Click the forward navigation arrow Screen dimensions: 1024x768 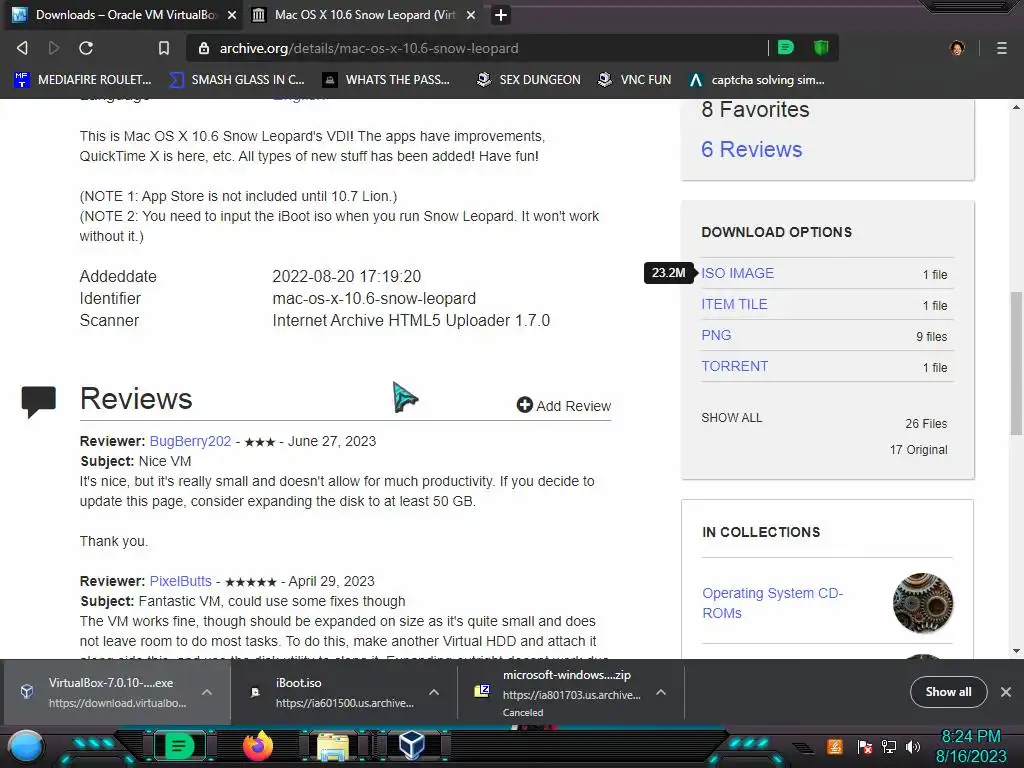pyautogui.click(x=54, y=48)
